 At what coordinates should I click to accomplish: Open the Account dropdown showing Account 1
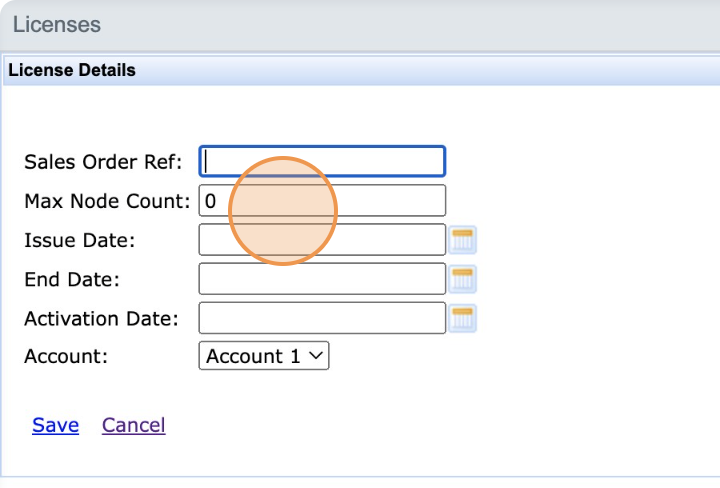click(x=263, y=356)
